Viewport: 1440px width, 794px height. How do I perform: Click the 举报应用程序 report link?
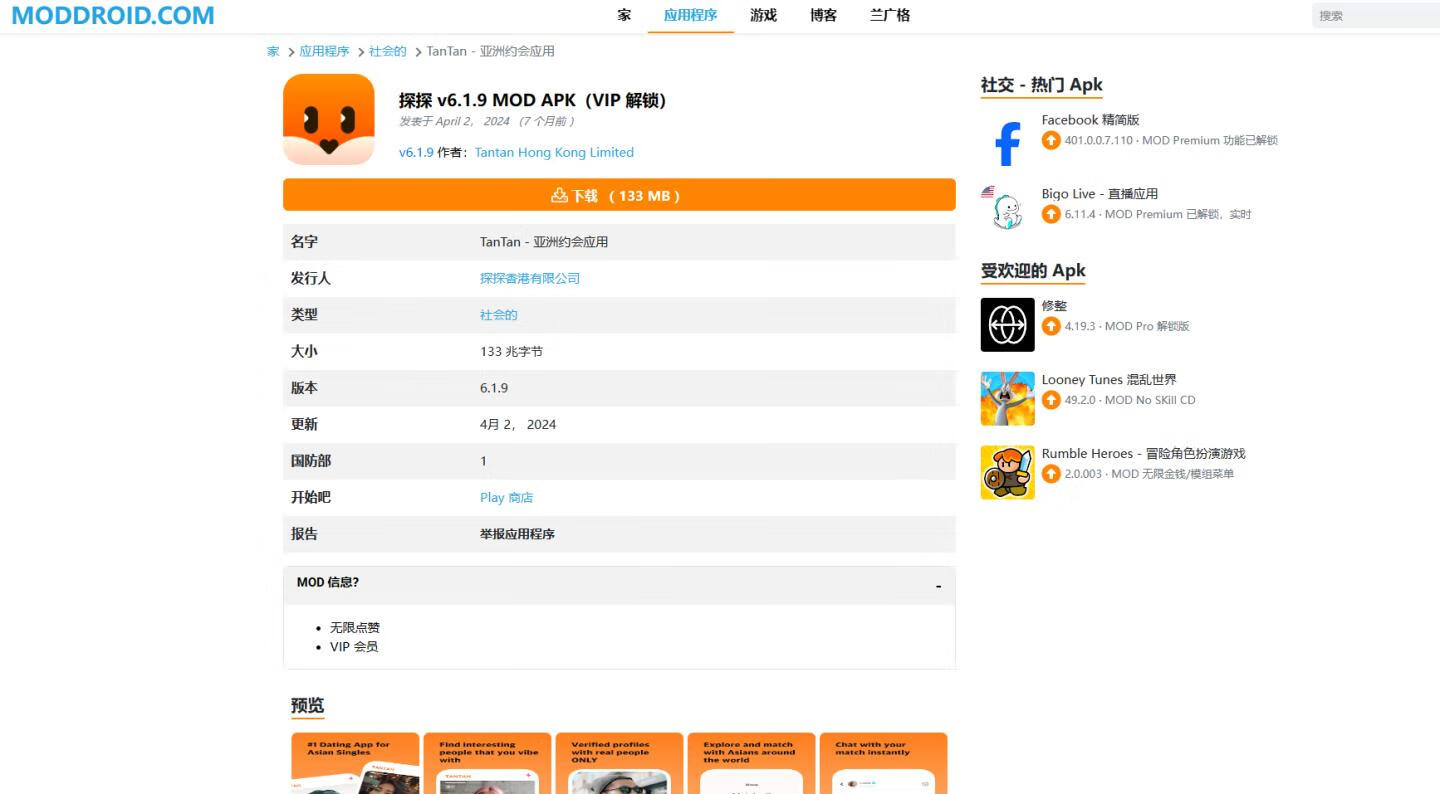pyautogui.click(x=517, y=534)
